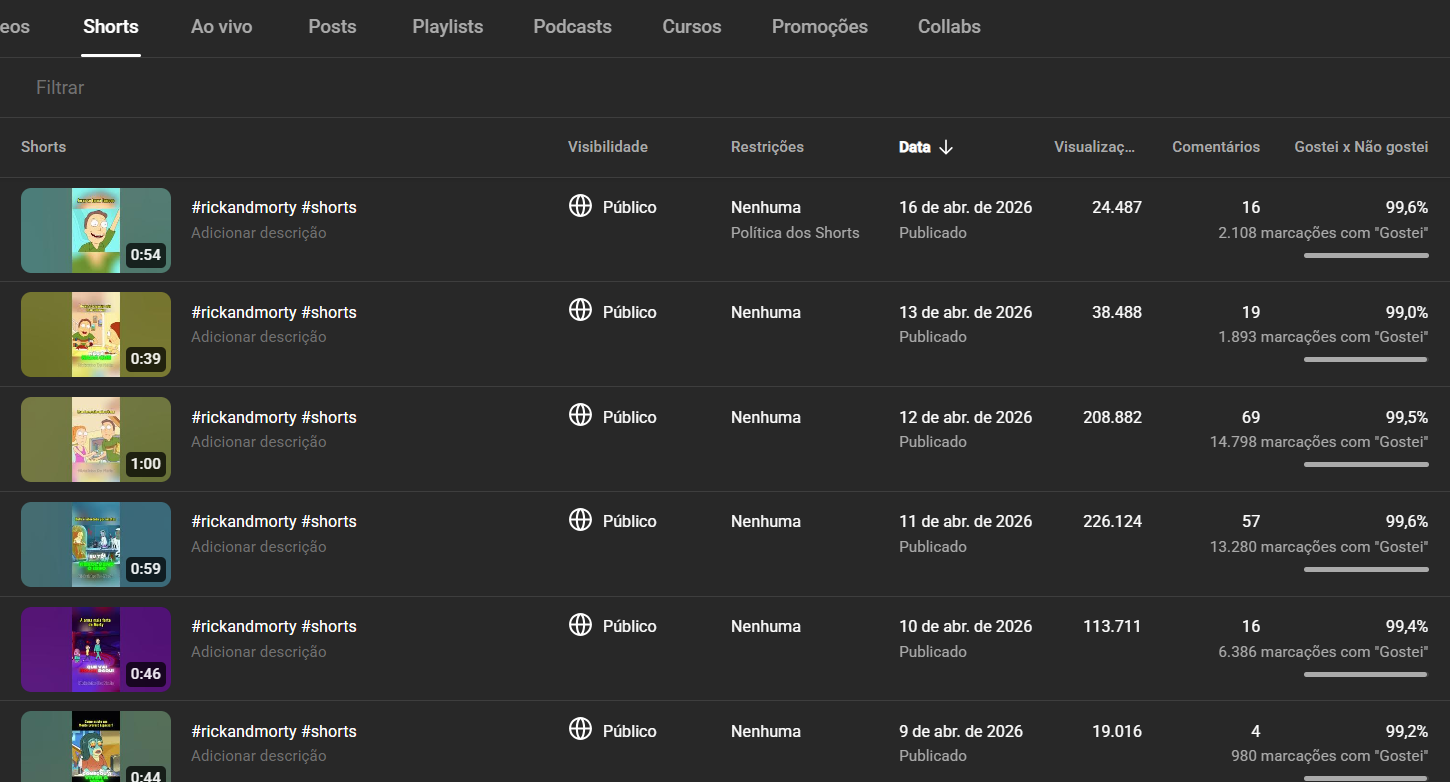Click the globe icon on the 9 de abr. row

(x=580, y=730)
